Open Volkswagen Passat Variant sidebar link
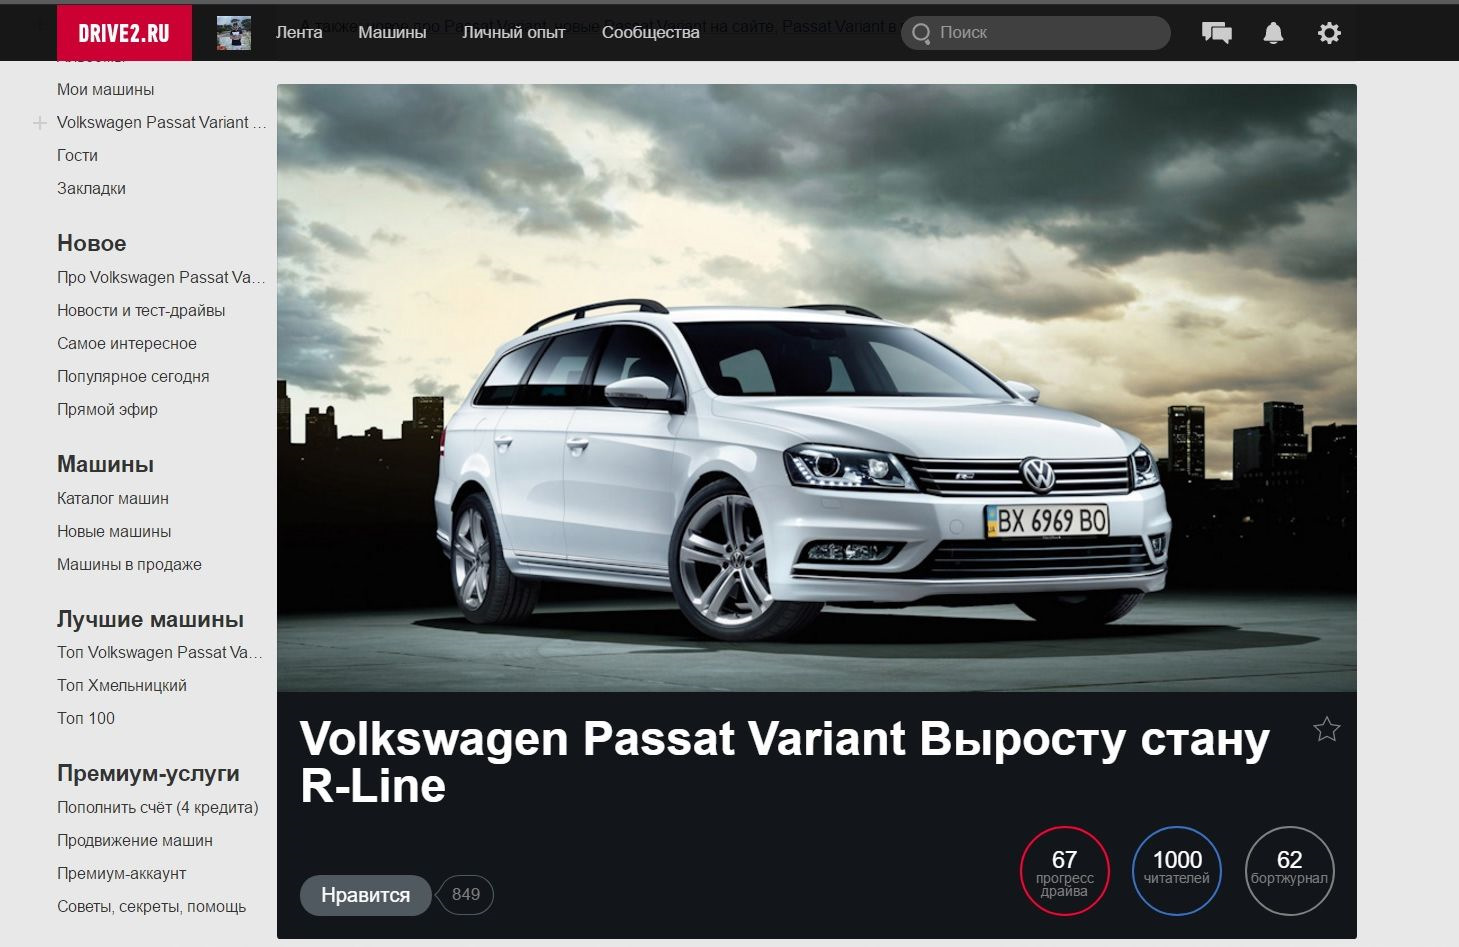1459x947 pixels. pos(161,122)
